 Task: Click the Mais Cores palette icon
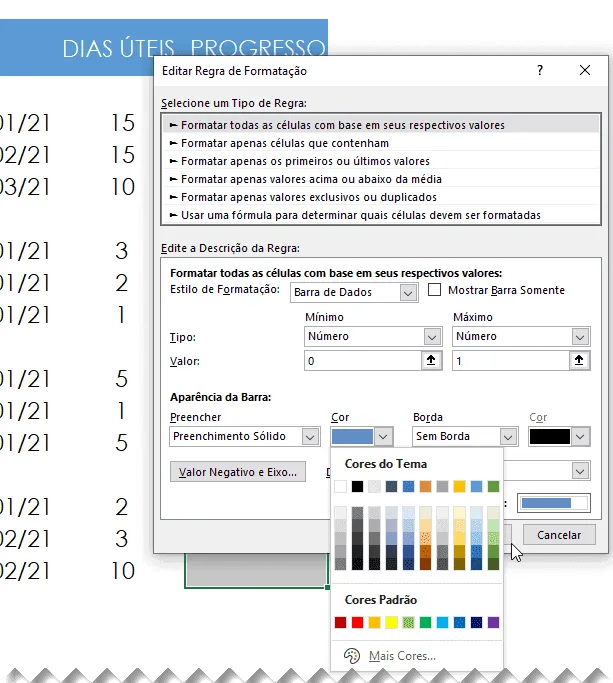352,656
